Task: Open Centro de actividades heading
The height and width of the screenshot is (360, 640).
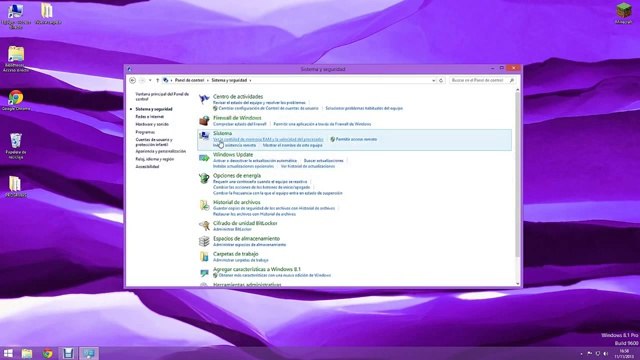Action: pyautogui.click(x=238, y=97)
